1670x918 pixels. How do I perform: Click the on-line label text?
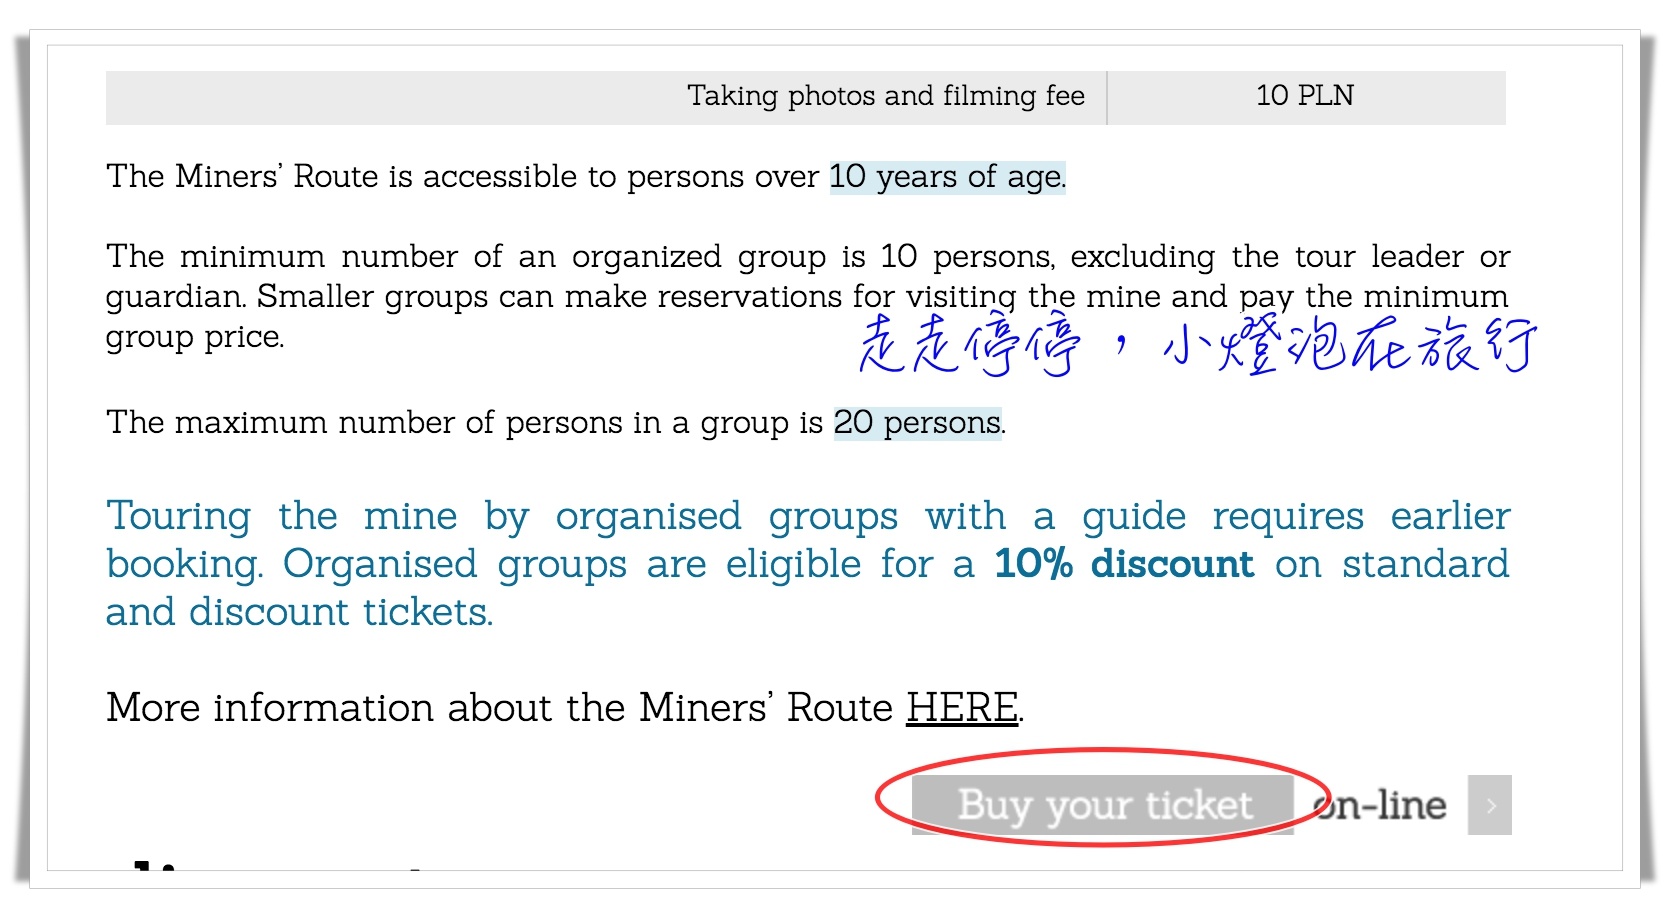click(x=1380, y=805)
